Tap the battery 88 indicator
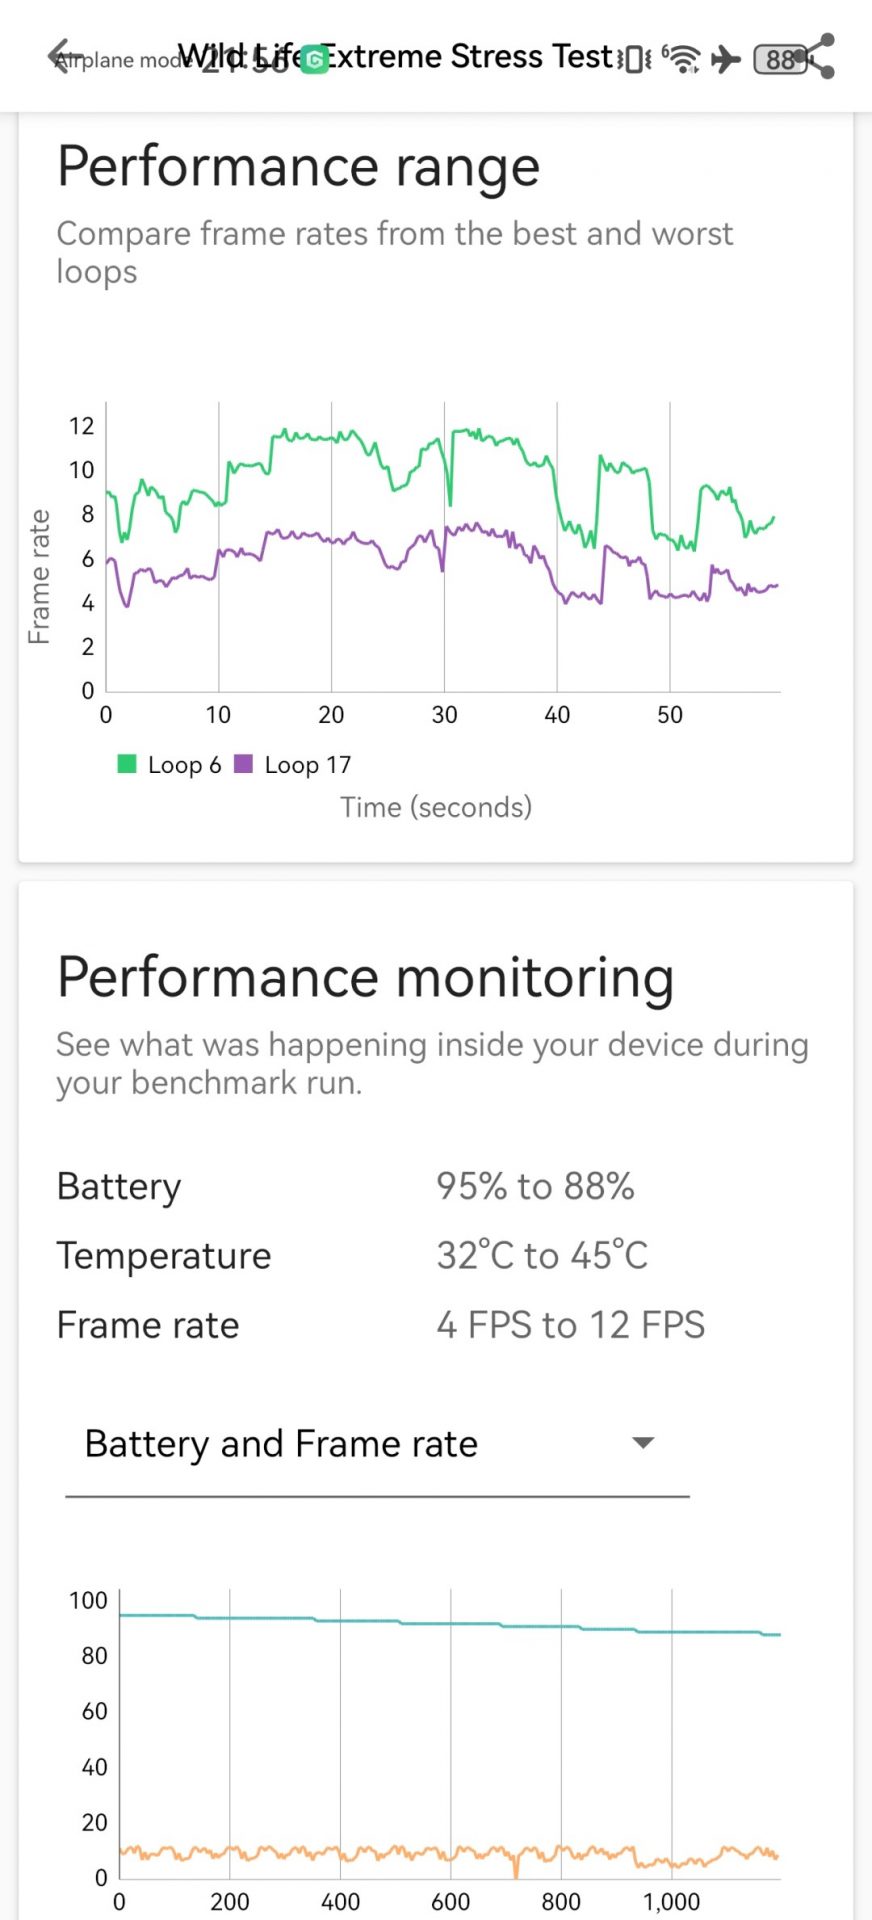872x1920 pixels. tap(780, 59)
